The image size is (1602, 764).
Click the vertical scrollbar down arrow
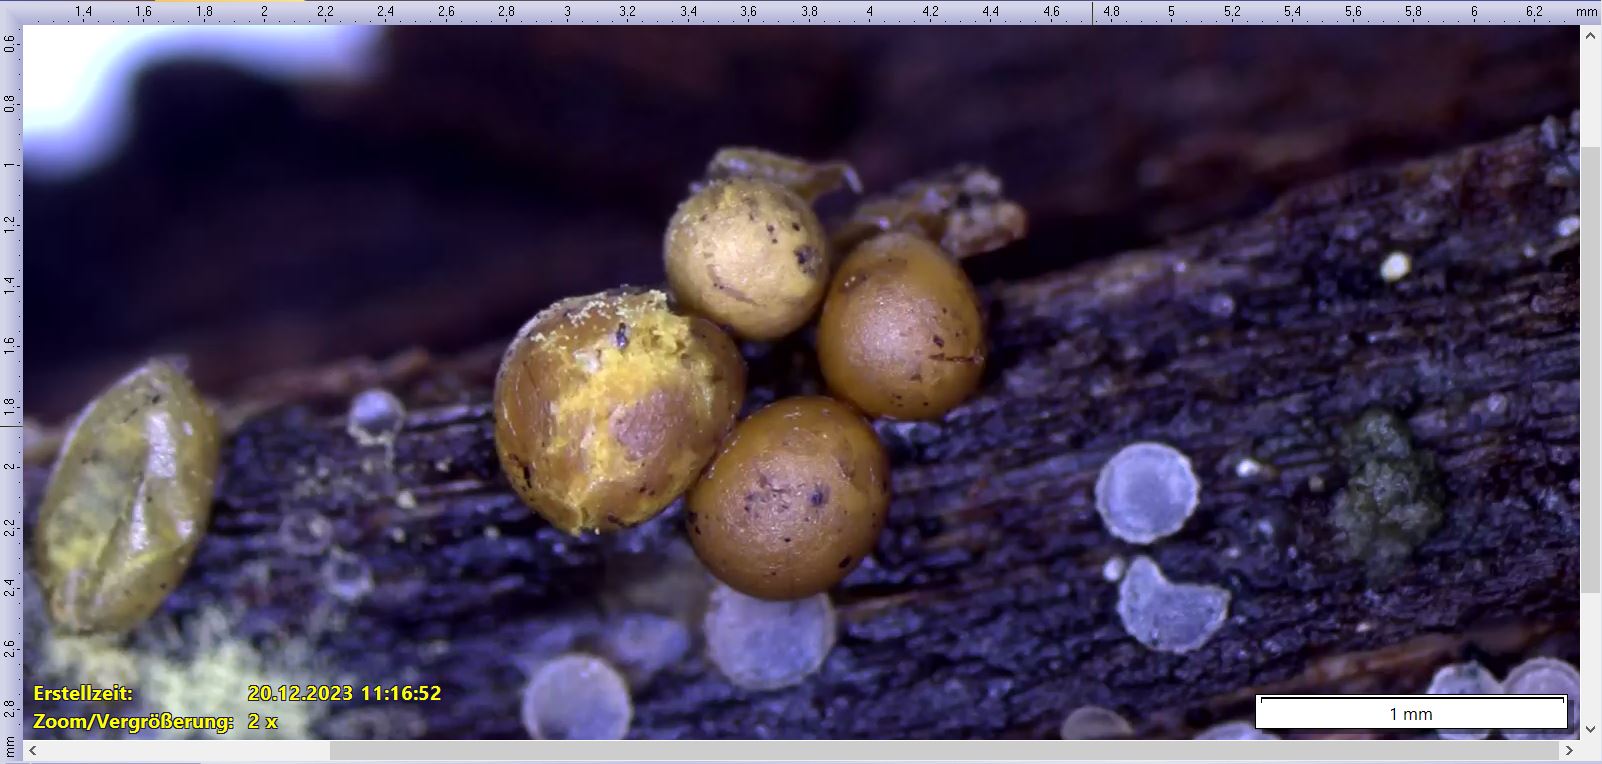point(1590,729)
